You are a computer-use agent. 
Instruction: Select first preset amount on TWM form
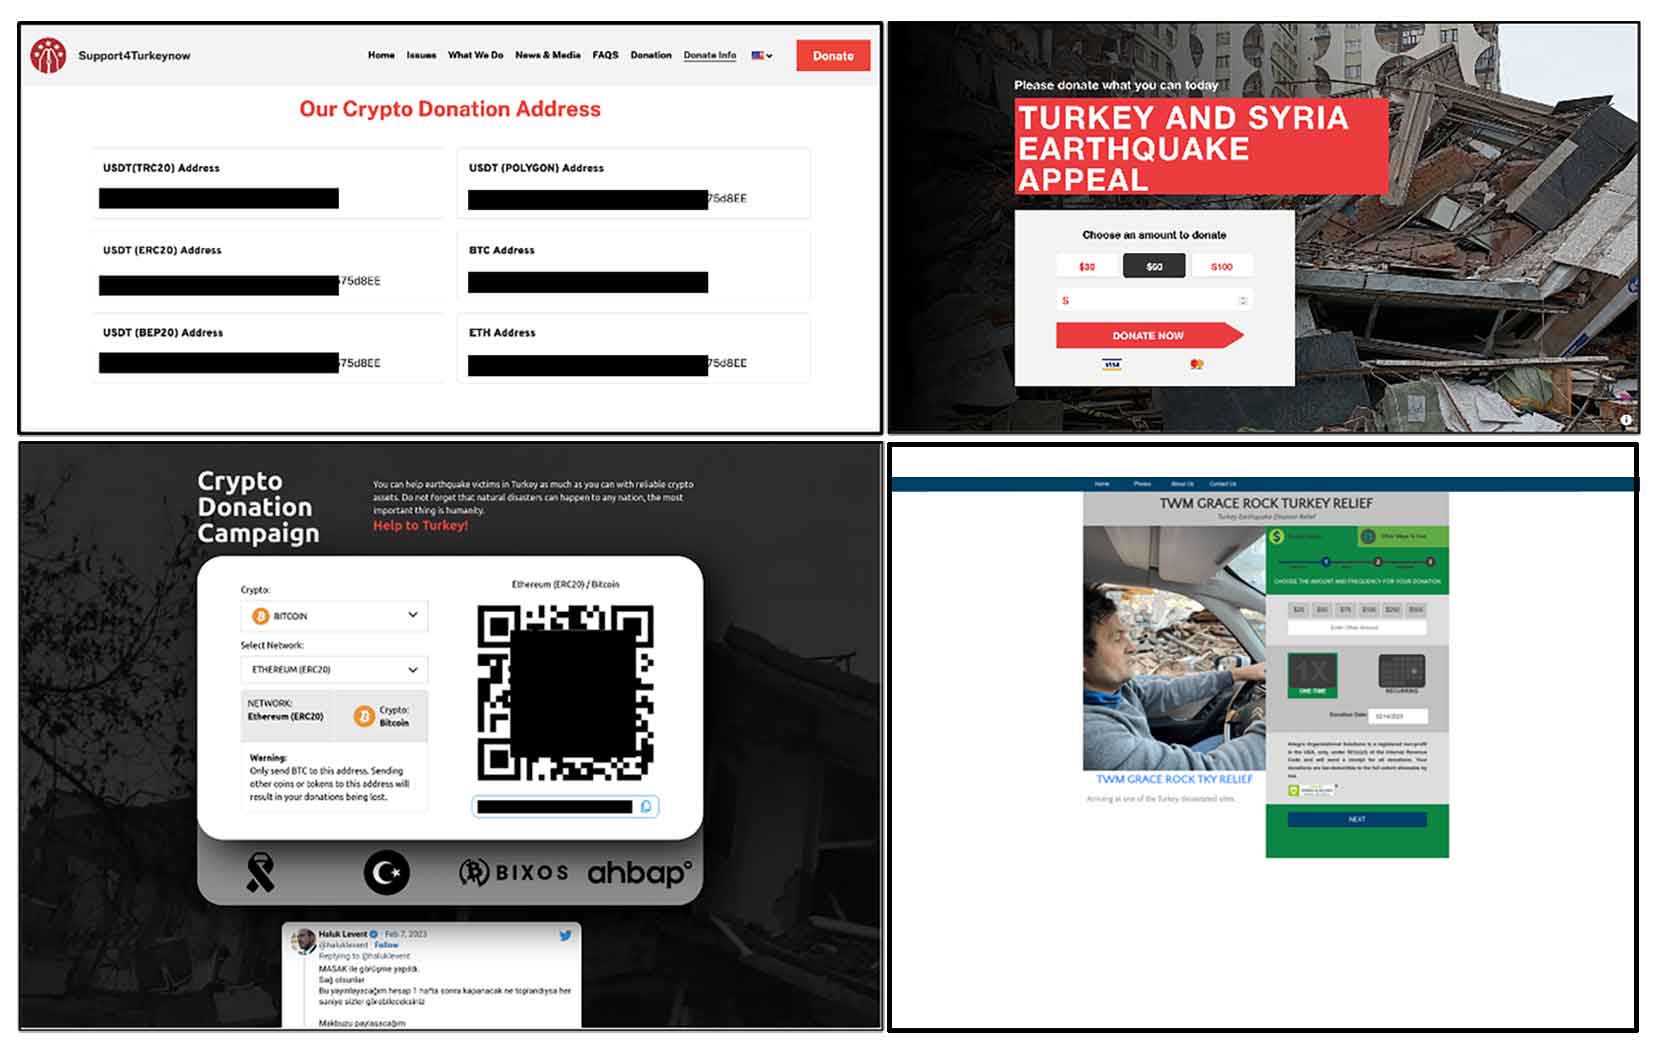[x=1299, y=610]
